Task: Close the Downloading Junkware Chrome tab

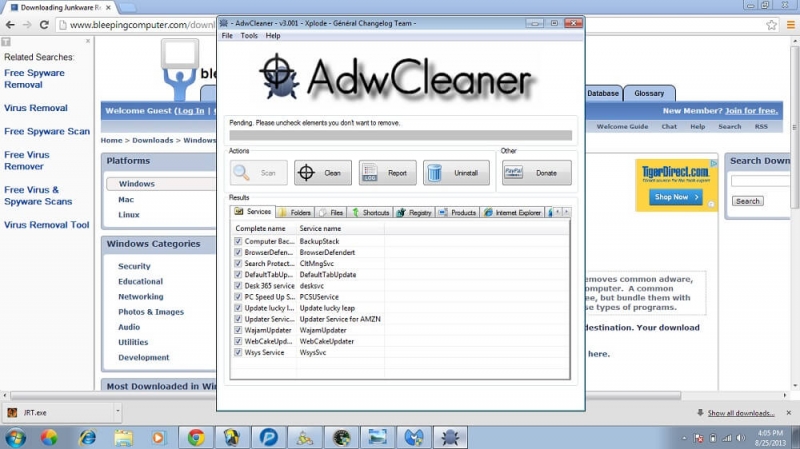Action: [x=108, y=8]
